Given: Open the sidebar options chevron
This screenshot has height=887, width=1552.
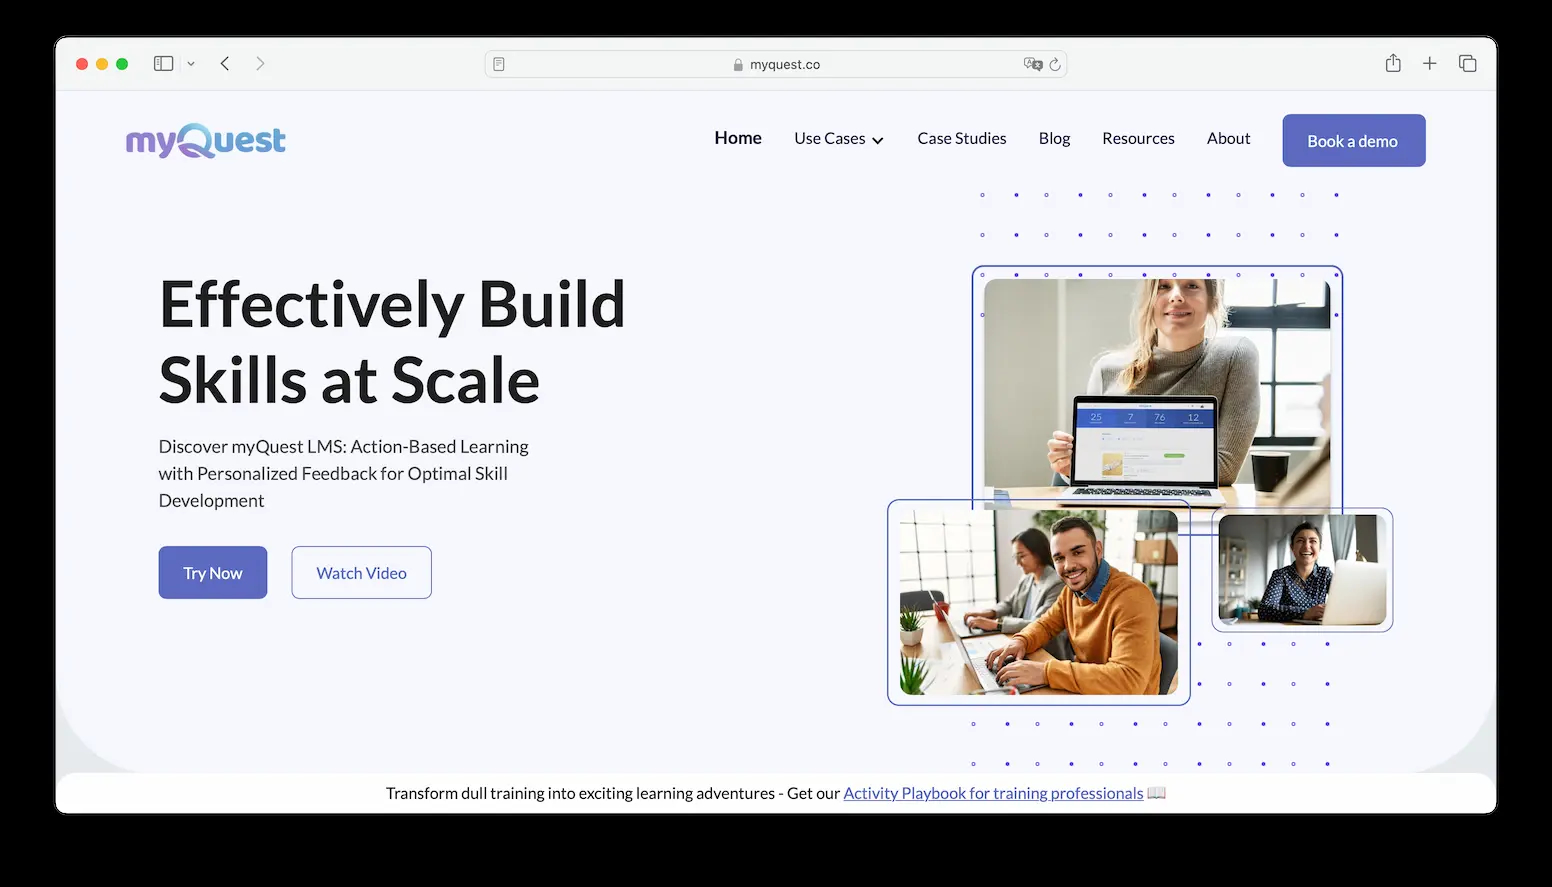Looking at the screenshot, I should (x=191, y=63).
